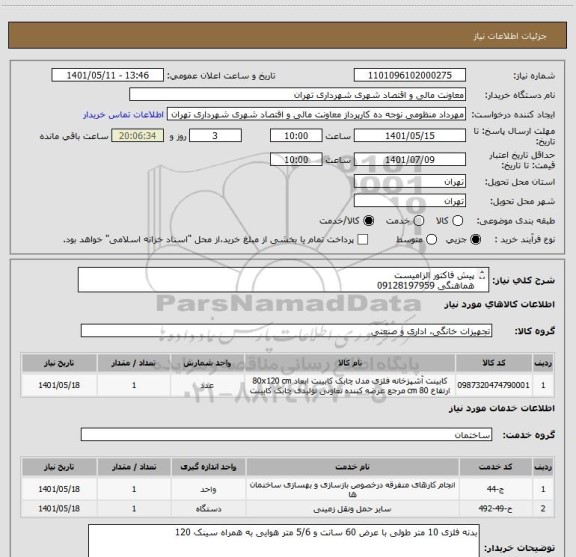Select the خدمت radio button
This screenshot has height=557, width=576.
coord(419,221)
